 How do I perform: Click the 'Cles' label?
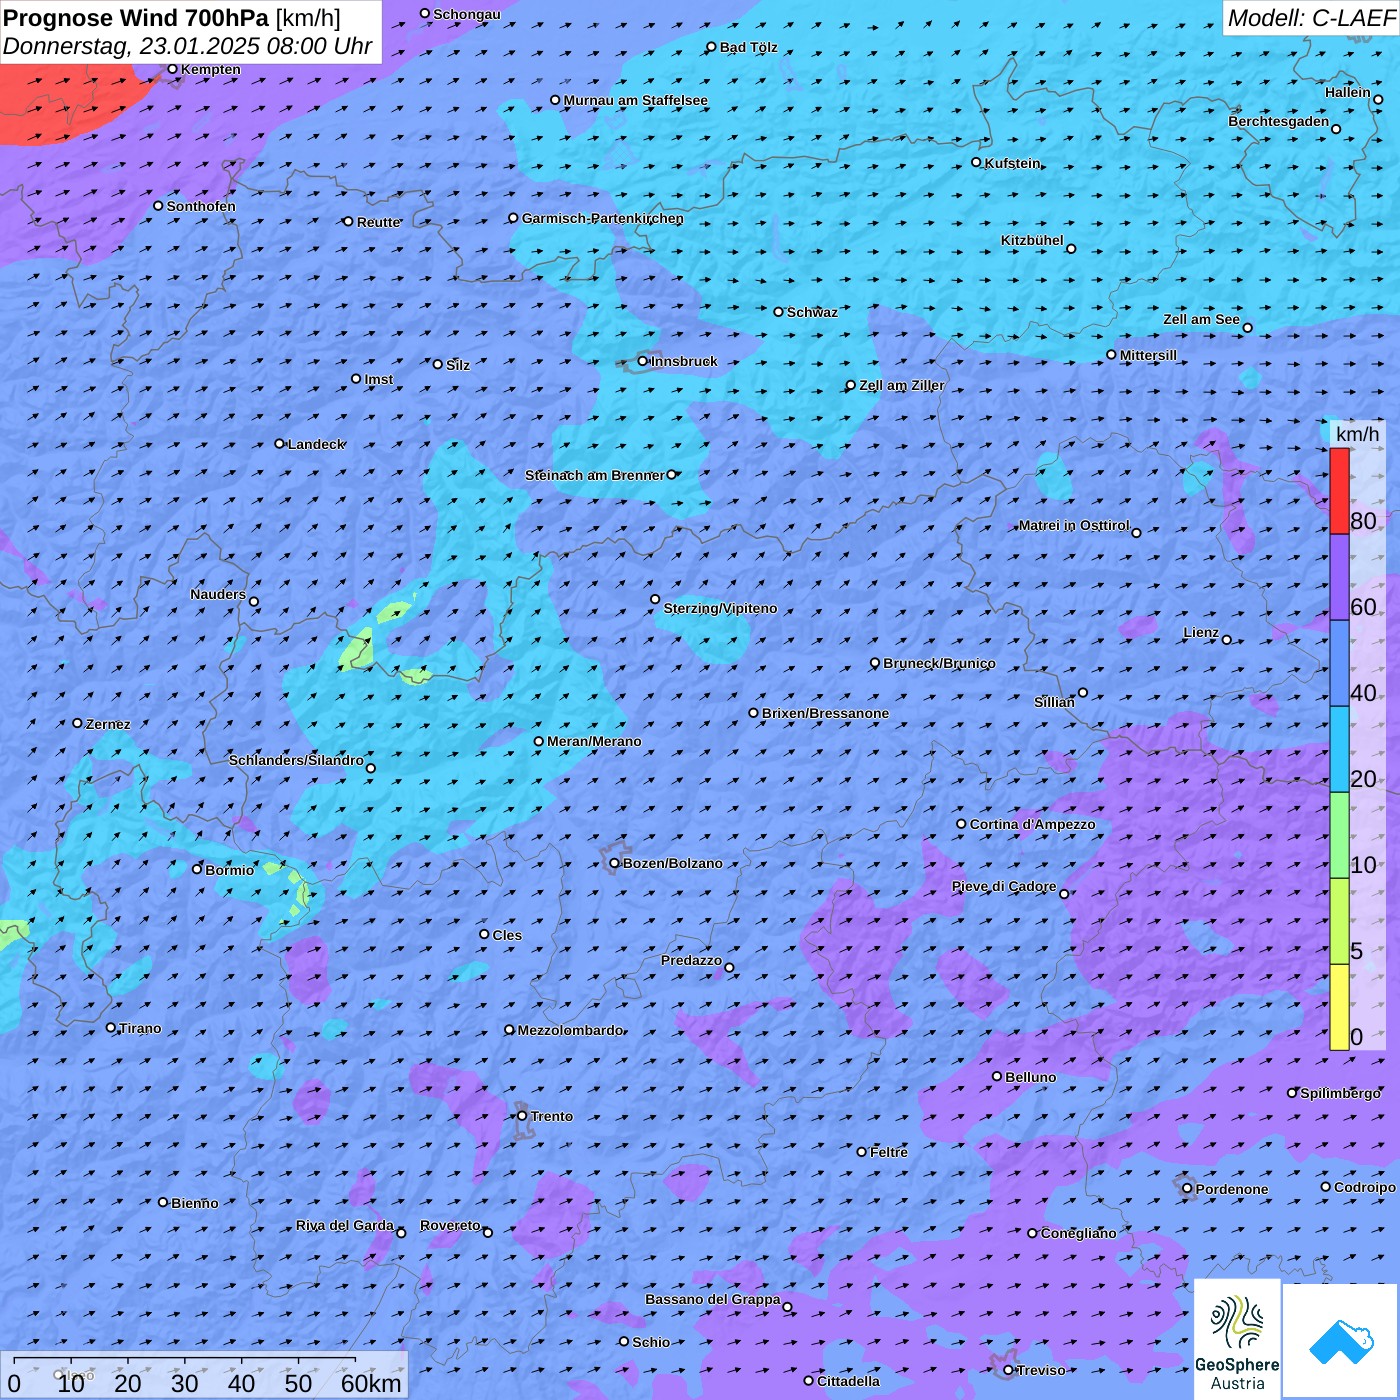click(x=507, y=935)
